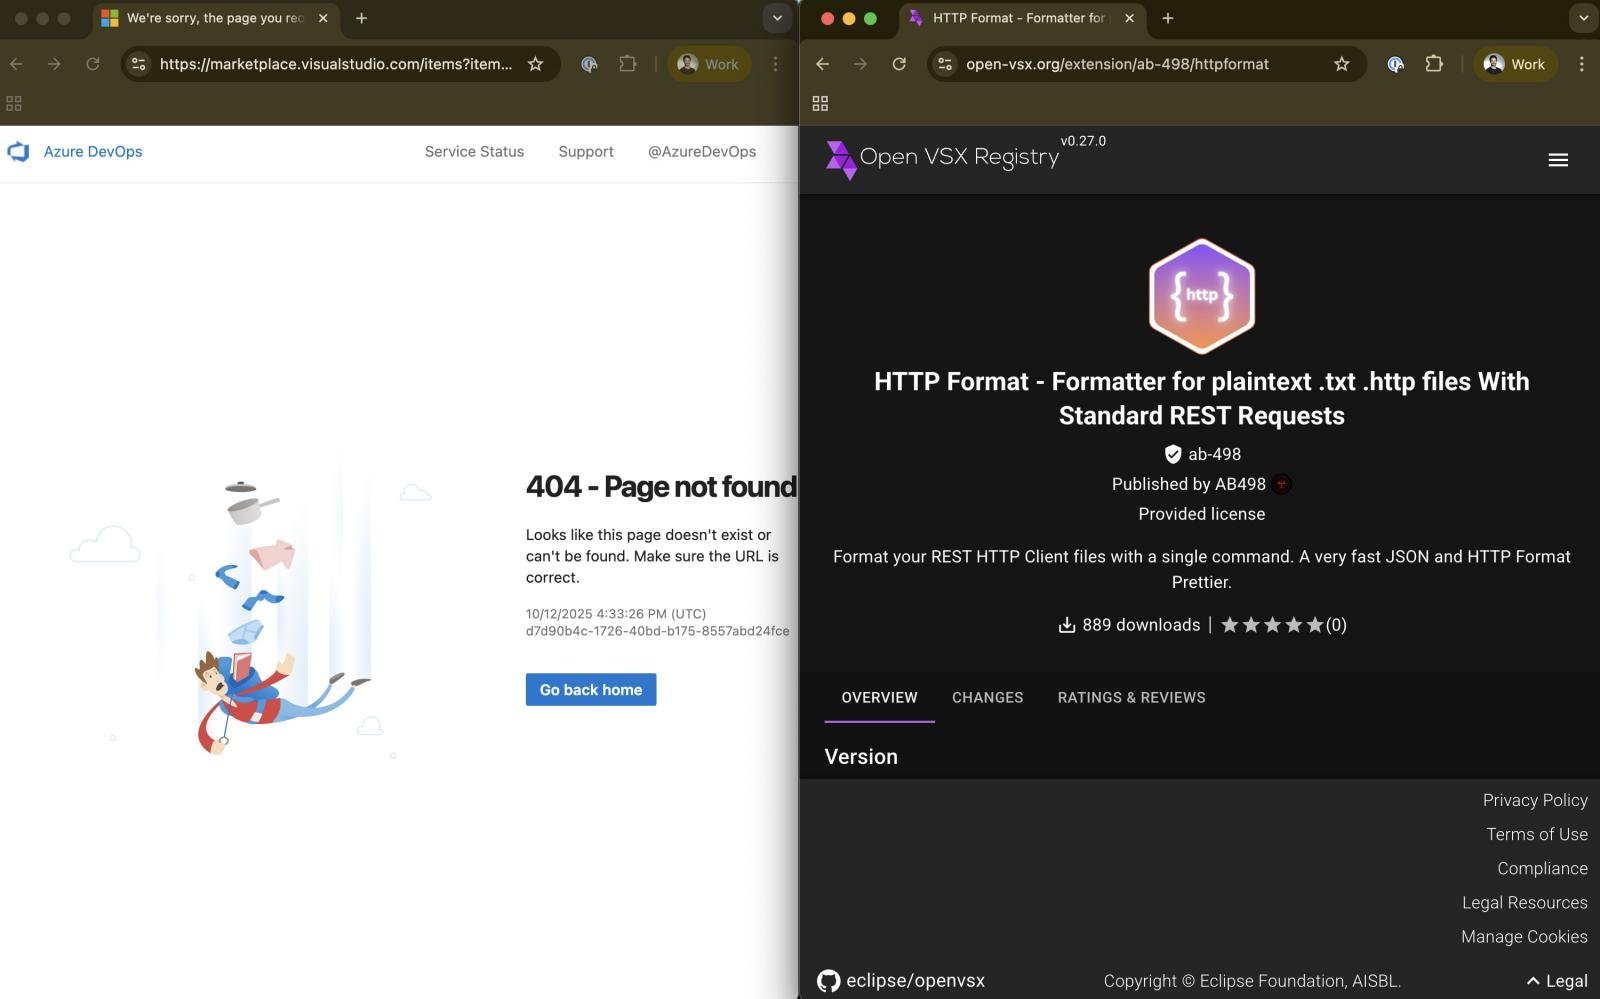Collapse the Legal footer section
The height and width of the screenshot is (999, 1600).
(x=1555, y=981)
